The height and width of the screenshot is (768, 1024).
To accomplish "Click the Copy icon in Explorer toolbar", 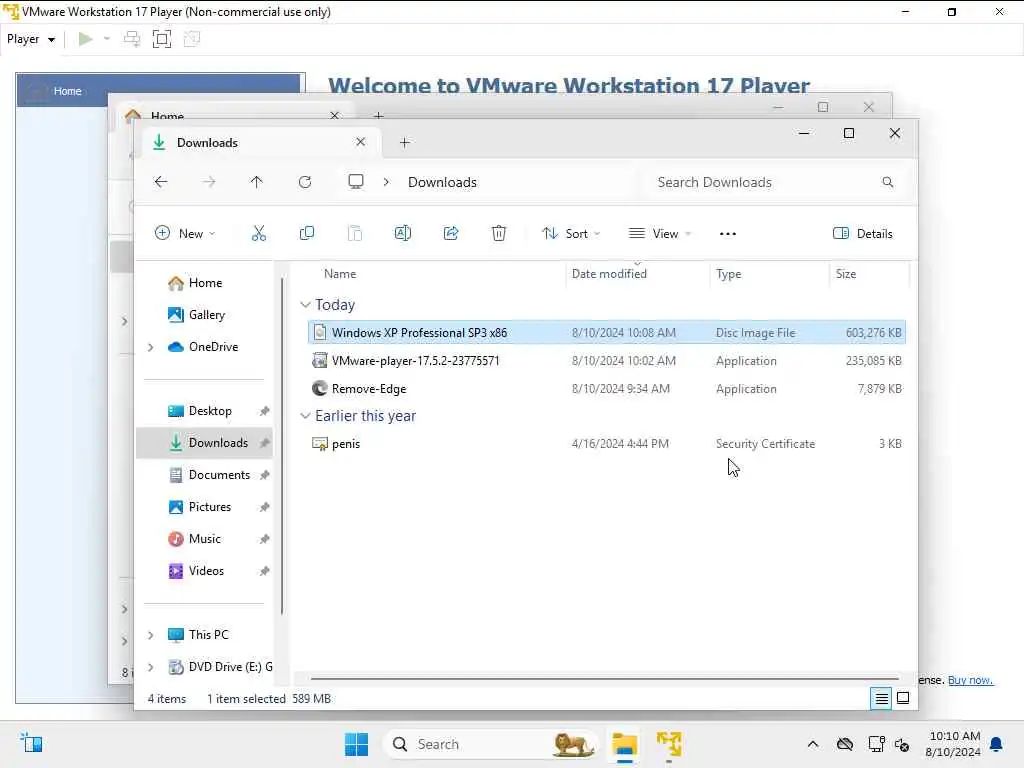I will [306, 233].
